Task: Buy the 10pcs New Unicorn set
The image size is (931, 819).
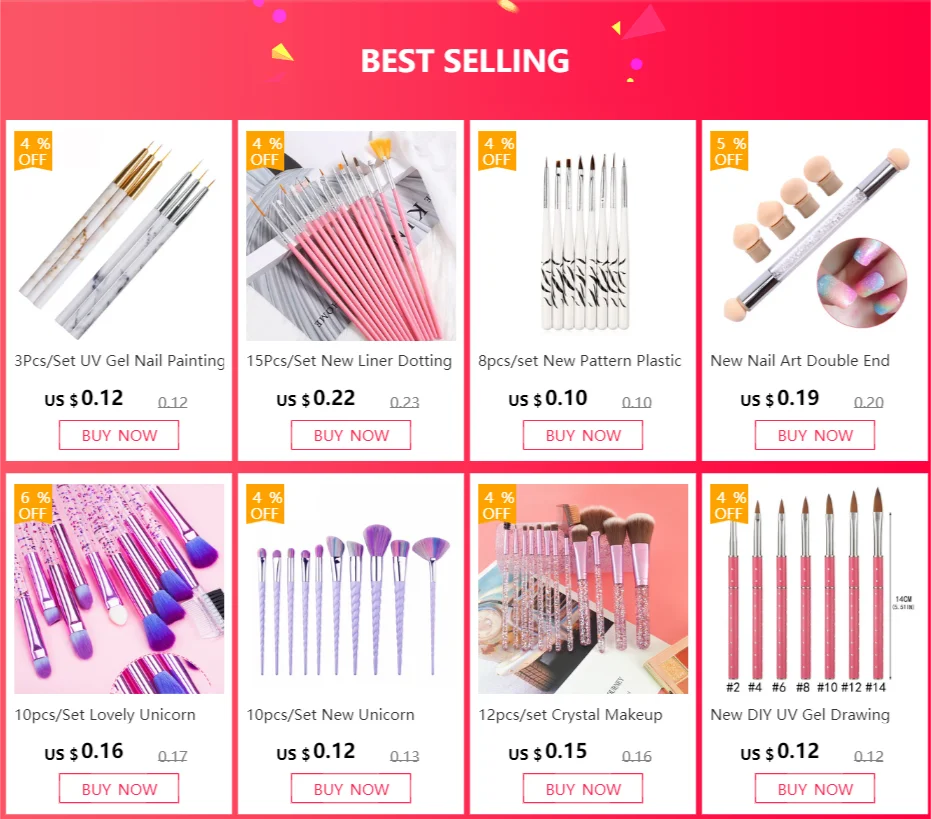Action: click(x=351, y=789)
